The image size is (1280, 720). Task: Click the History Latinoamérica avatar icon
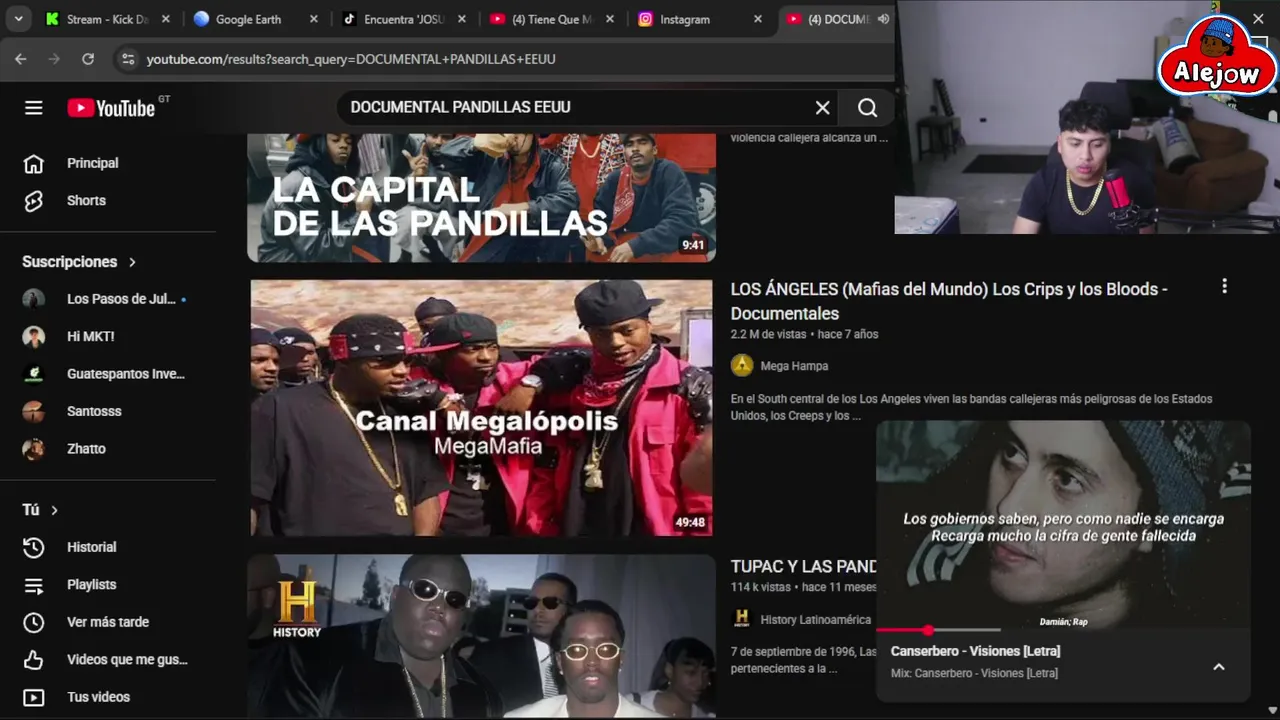742,619
